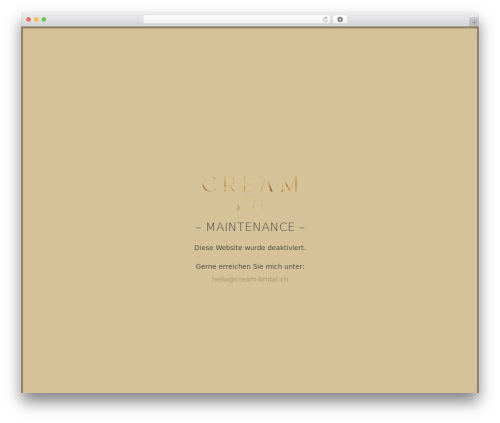Open a new tab with plus button

(474, 22)
